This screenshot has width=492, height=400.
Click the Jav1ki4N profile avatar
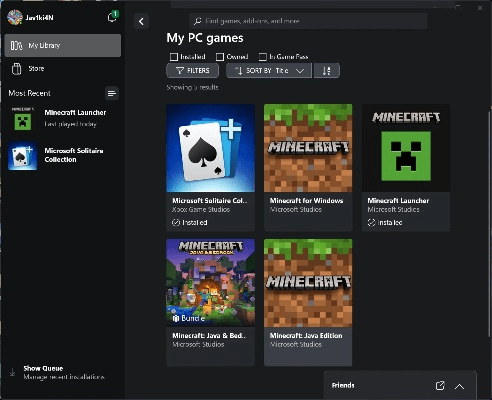click(15, 17)
